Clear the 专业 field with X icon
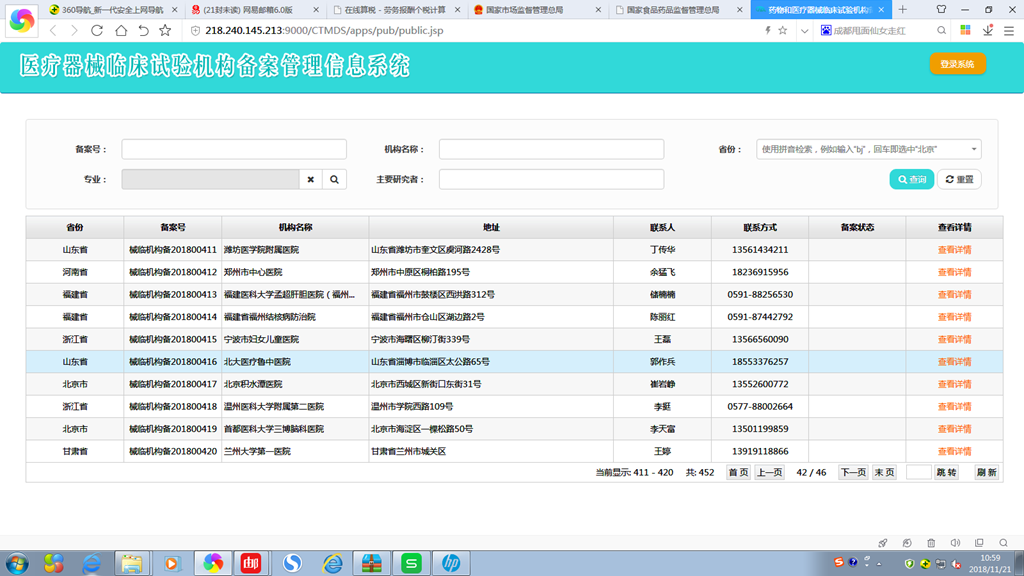This screenshot has width=1024, height=576. pos(311,180)
